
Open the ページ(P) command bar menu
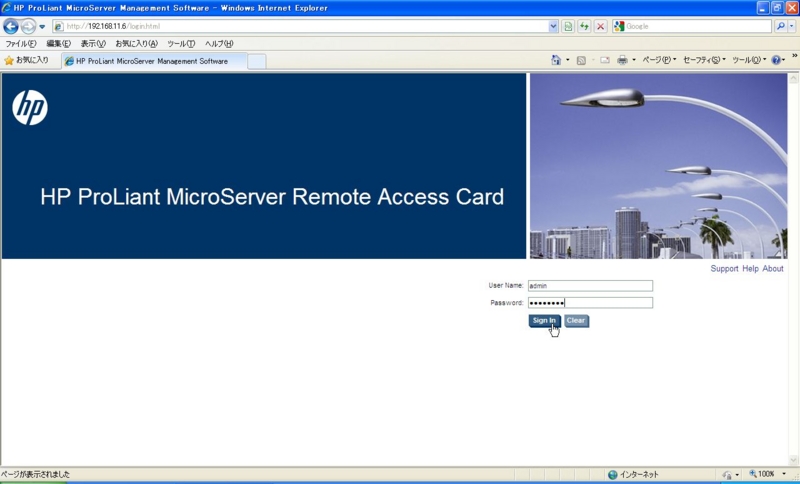(x=659, y=60)
